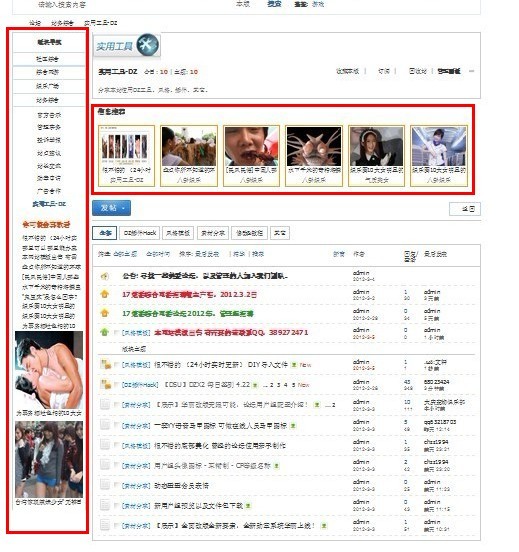Click document icon of the CP等级名称 thread
Screen dimensions: 519x552
click(105, 465)
